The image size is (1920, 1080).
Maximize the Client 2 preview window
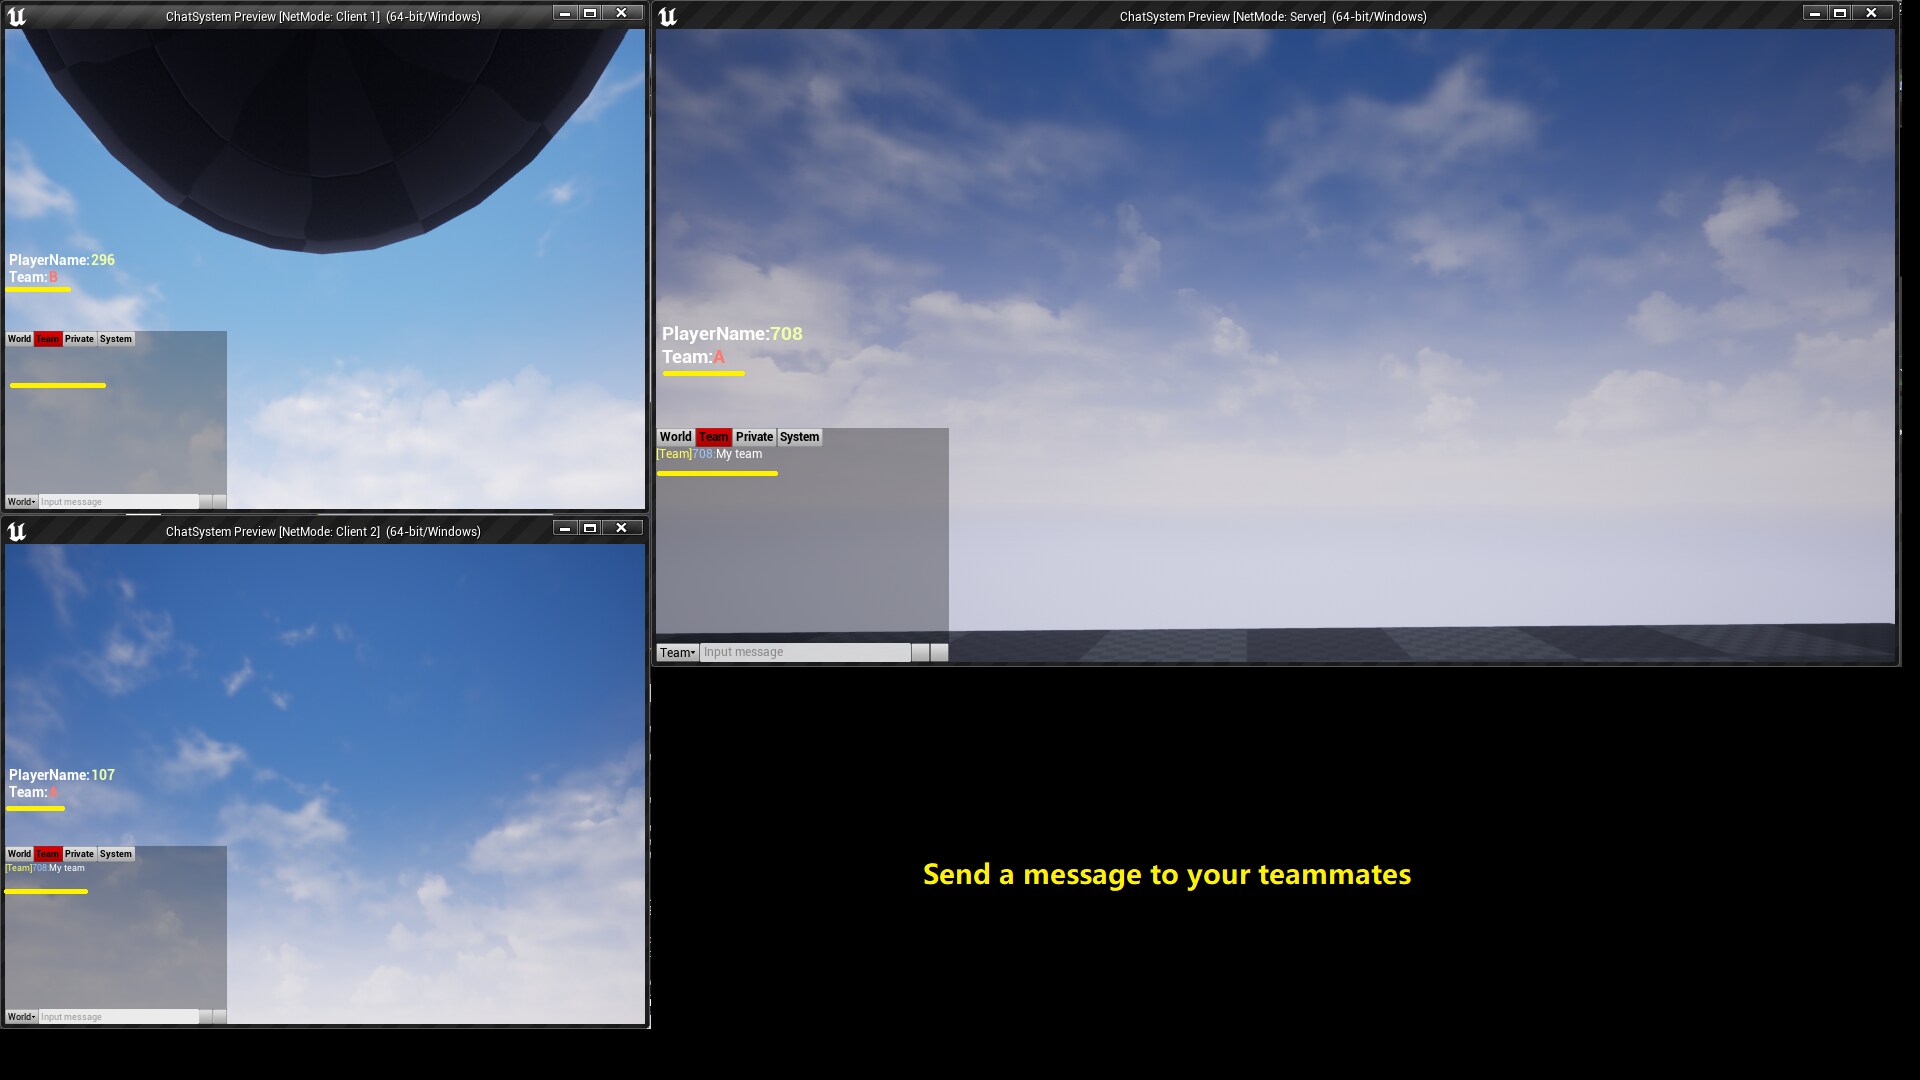tap(590, 528)
